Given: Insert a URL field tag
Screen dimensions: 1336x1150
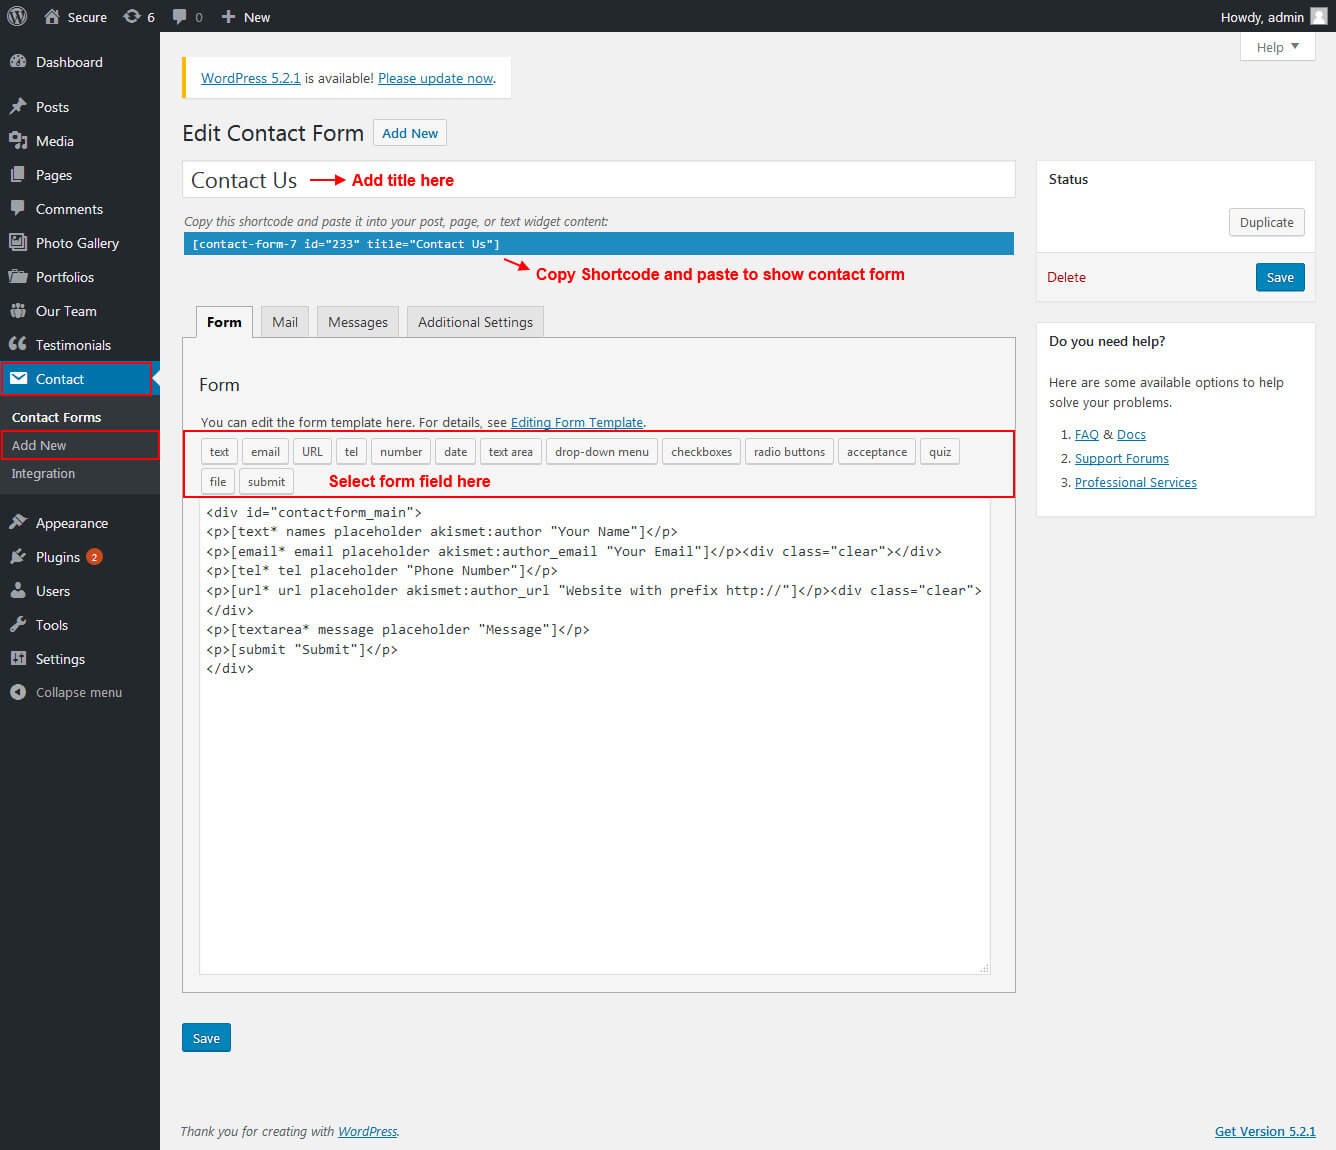Looking at the screenshot, I should 312,452.
